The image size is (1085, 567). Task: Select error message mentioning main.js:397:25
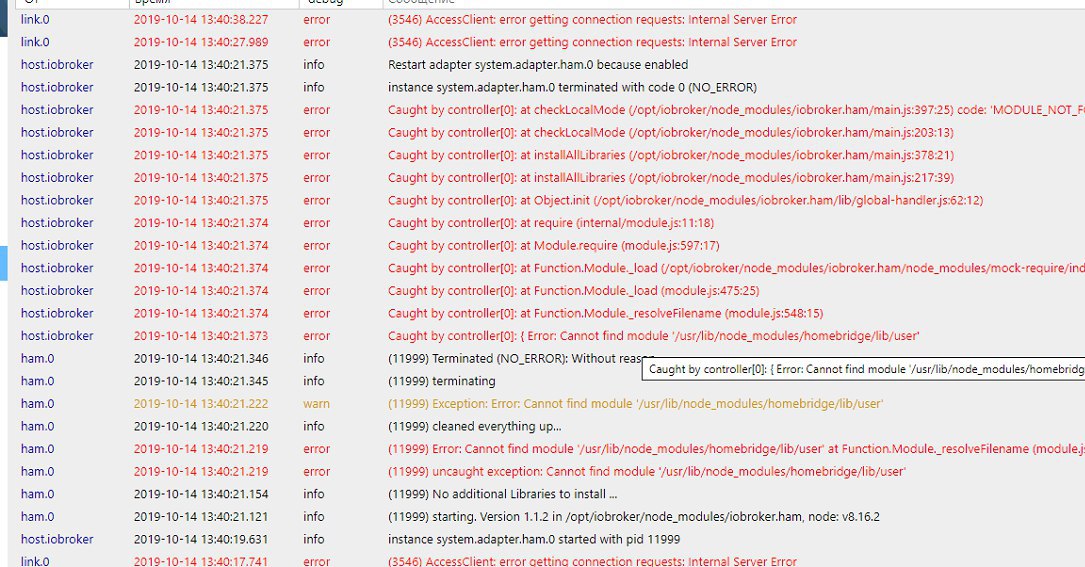point(736,109)
